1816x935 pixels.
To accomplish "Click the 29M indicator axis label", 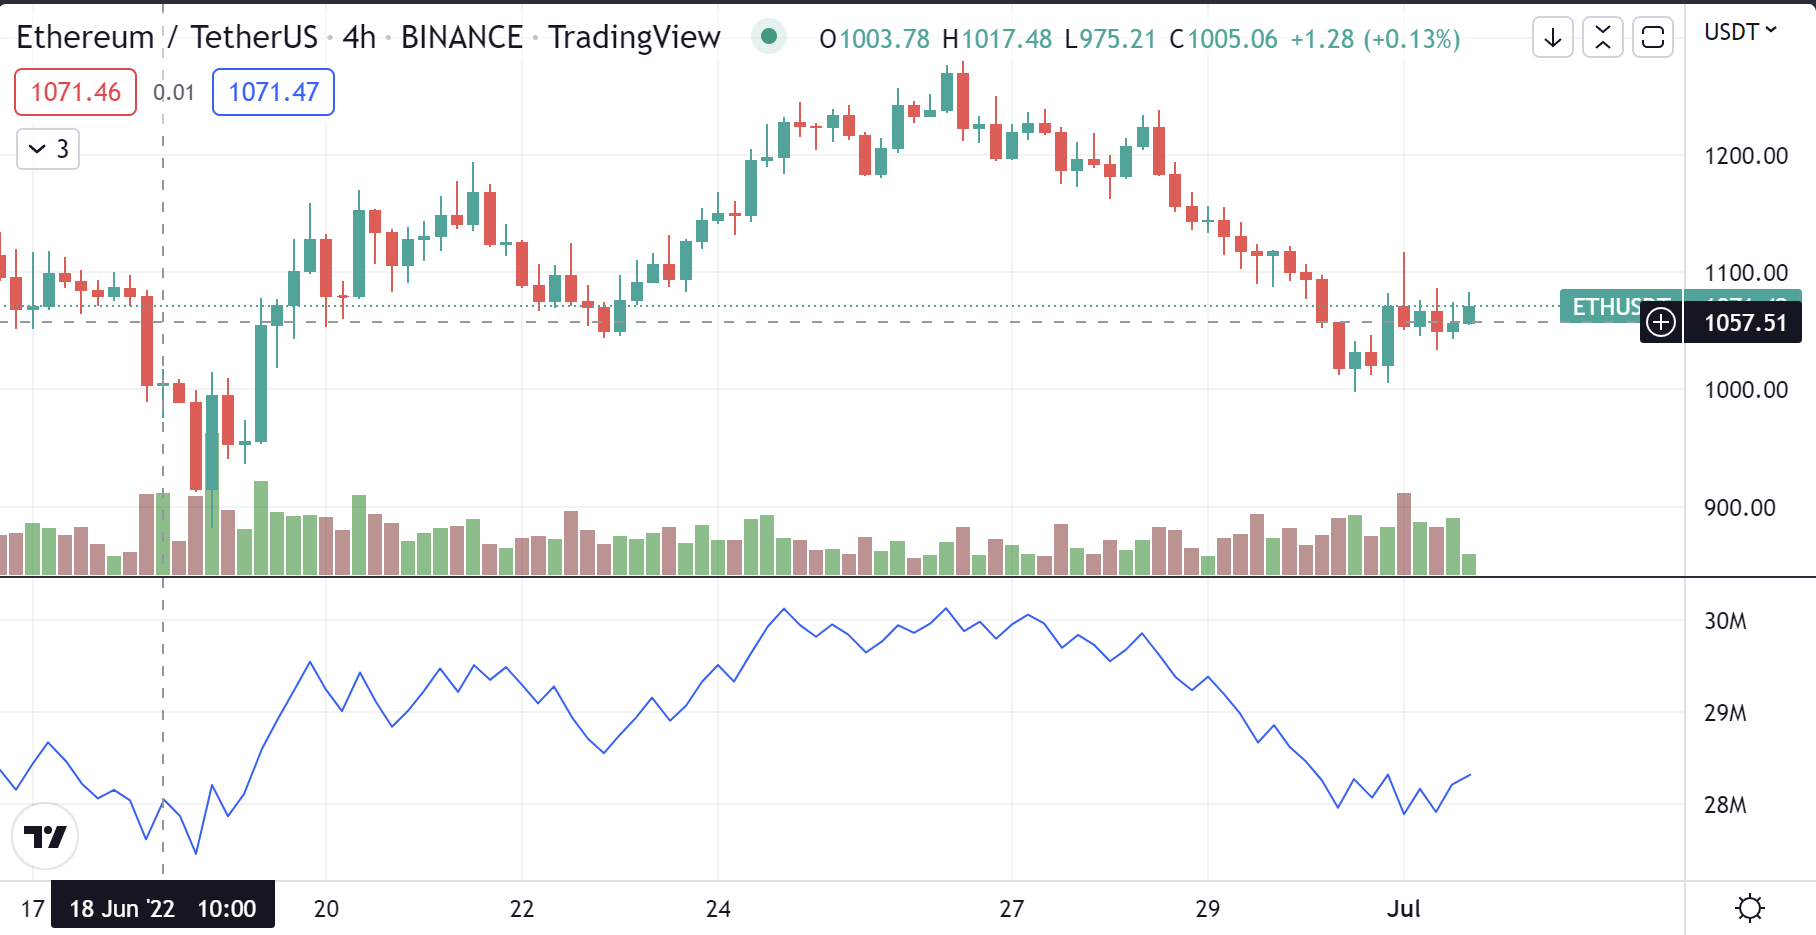I will [x=1725, y=713].
